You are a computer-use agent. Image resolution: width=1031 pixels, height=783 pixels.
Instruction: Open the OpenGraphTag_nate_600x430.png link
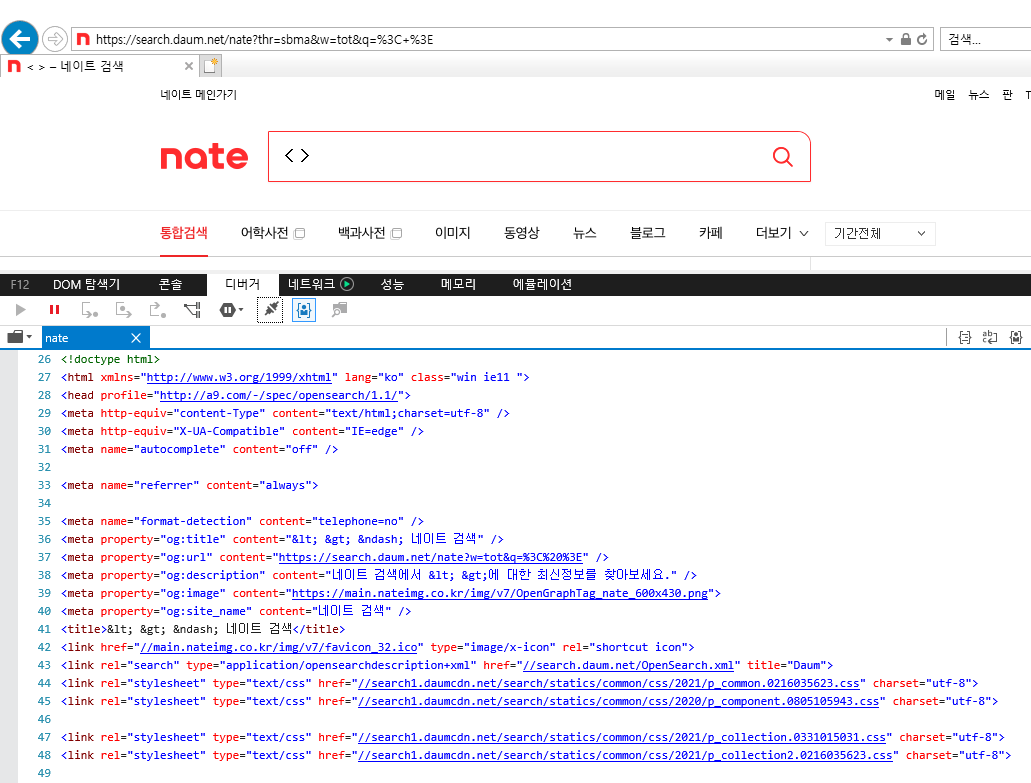click(x=500, y=593)
